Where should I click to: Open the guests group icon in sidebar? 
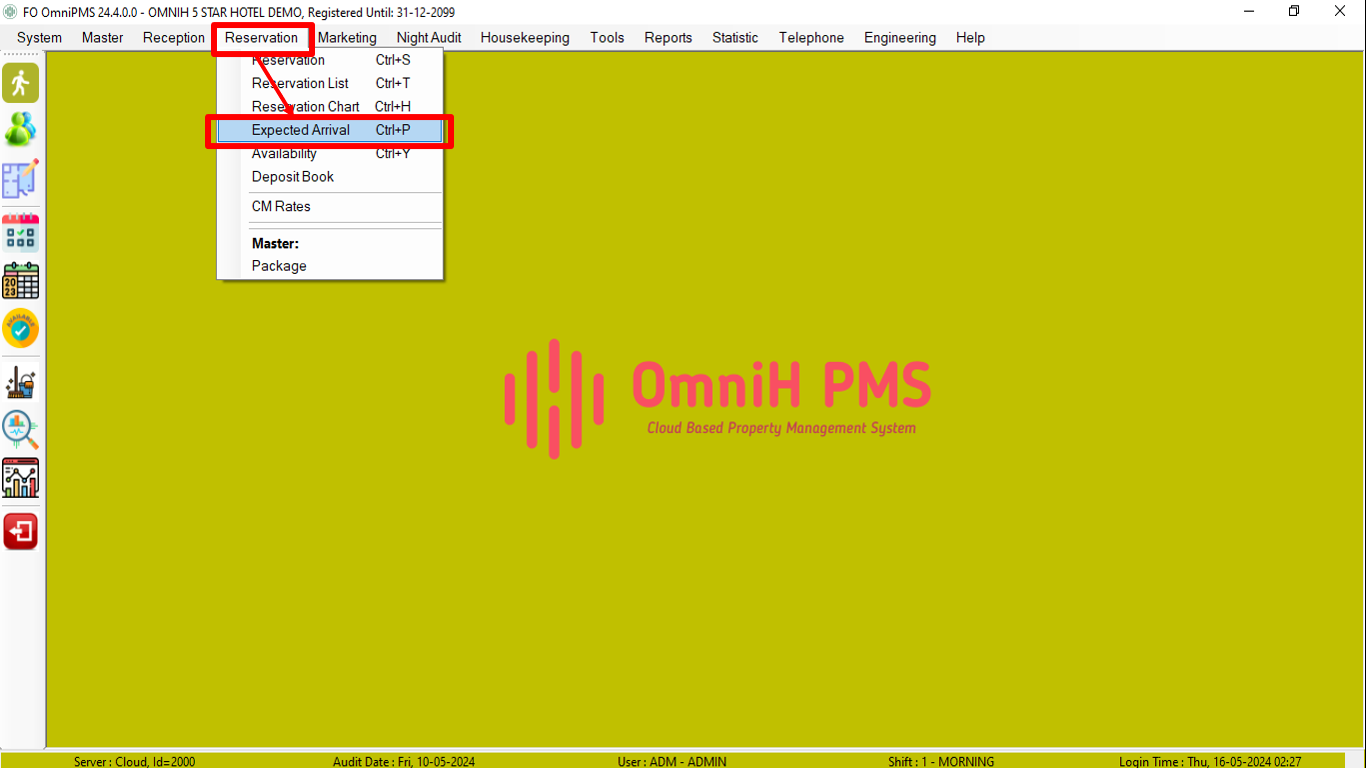[21, 130]
